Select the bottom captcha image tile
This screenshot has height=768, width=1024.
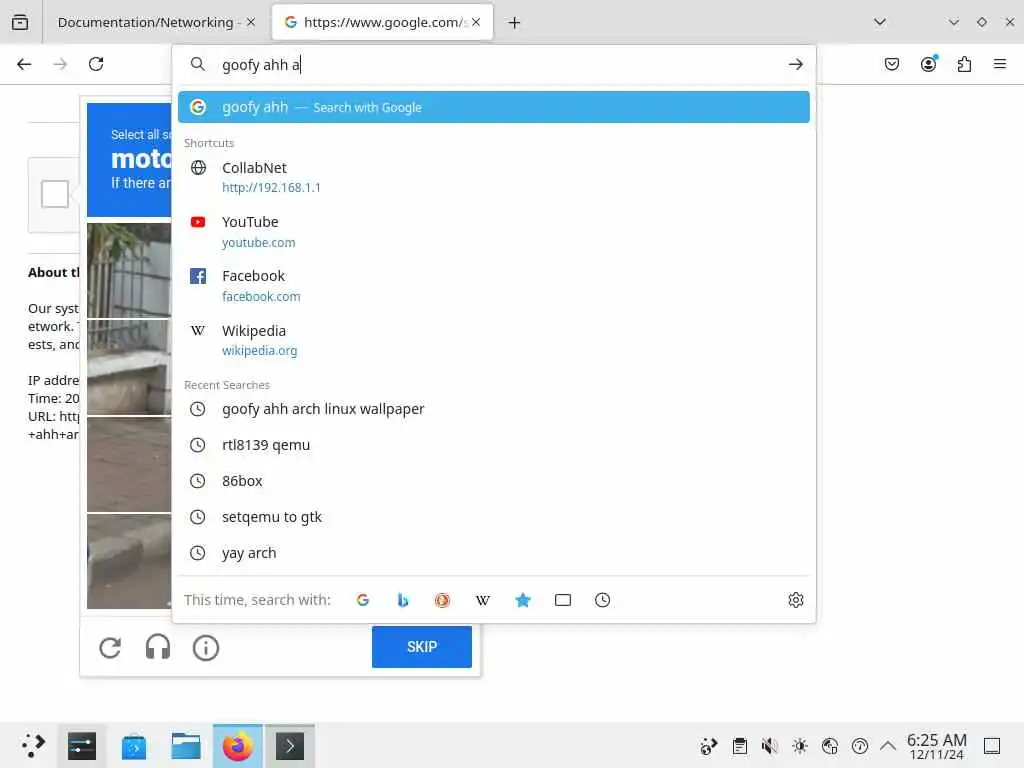point(129,562)
